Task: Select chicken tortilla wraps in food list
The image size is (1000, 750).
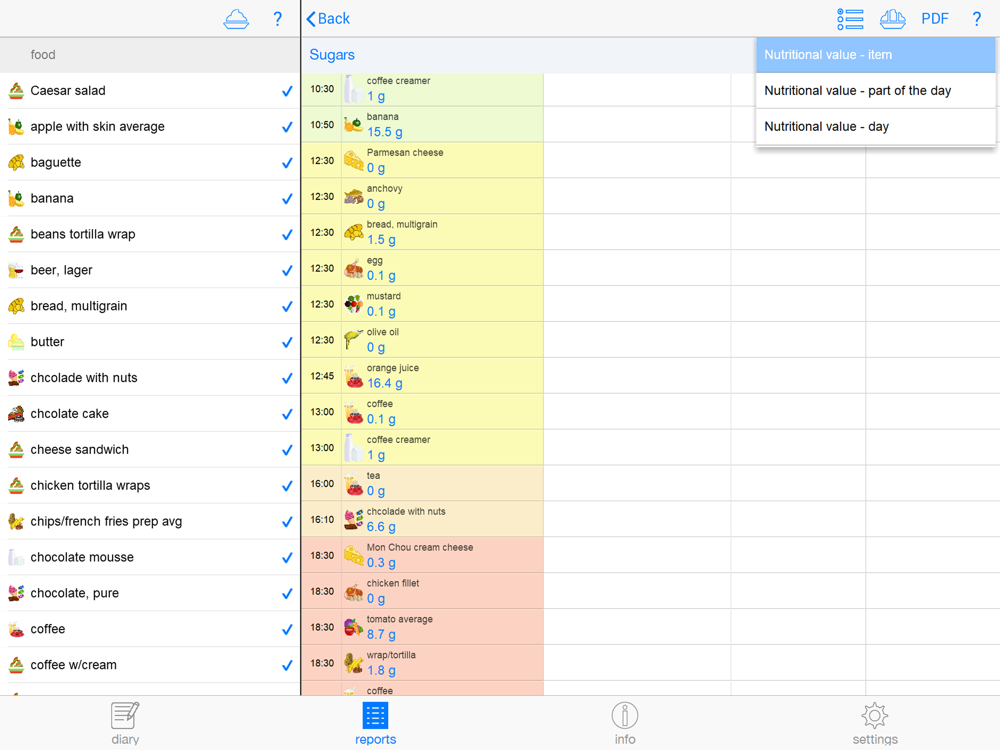Action: click(x=150, y=485)
